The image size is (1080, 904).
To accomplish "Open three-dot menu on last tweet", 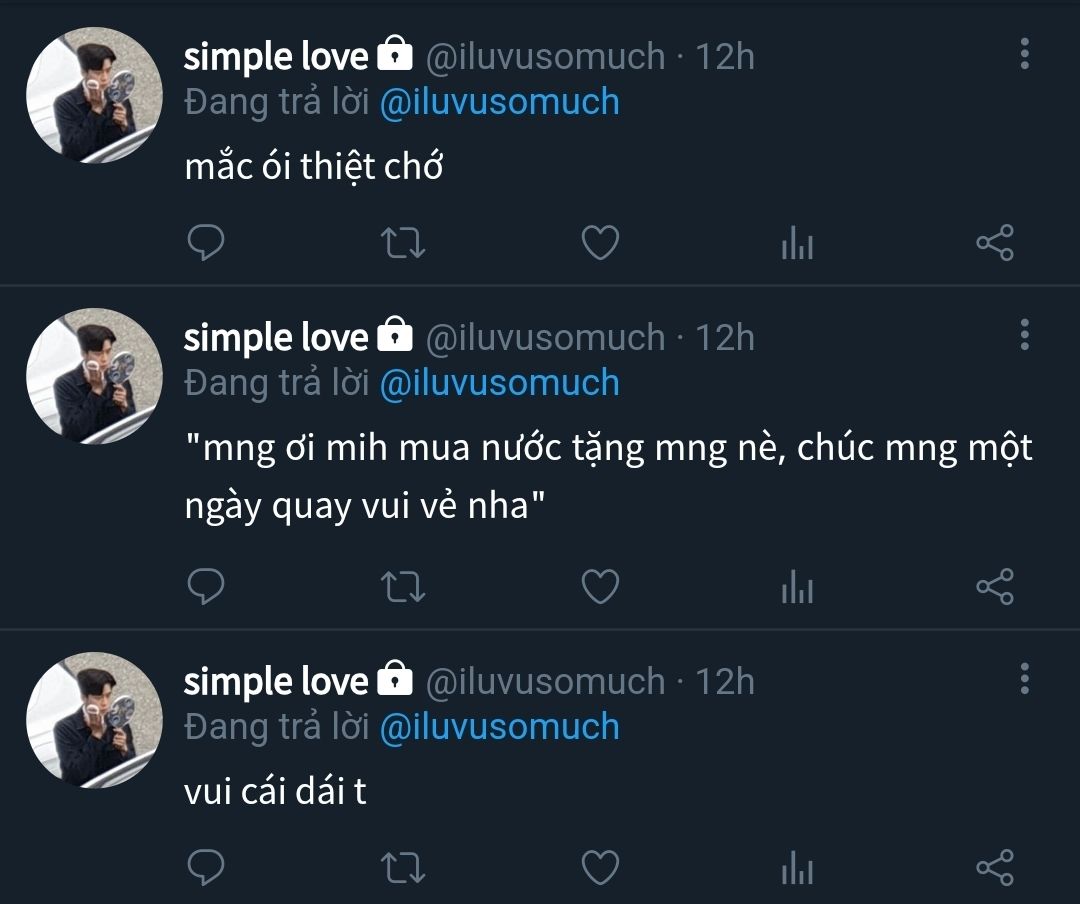I will 1025,679.
